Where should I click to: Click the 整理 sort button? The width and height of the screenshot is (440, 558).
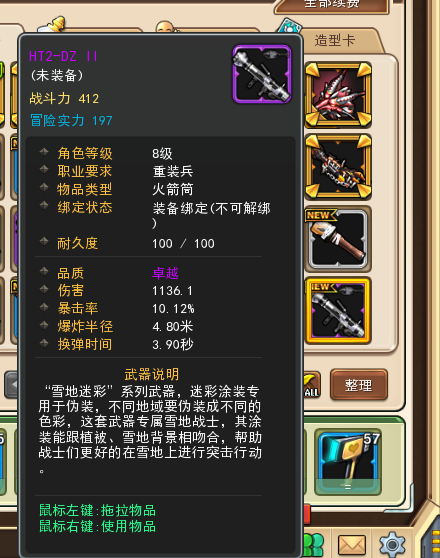coord(358,385)
